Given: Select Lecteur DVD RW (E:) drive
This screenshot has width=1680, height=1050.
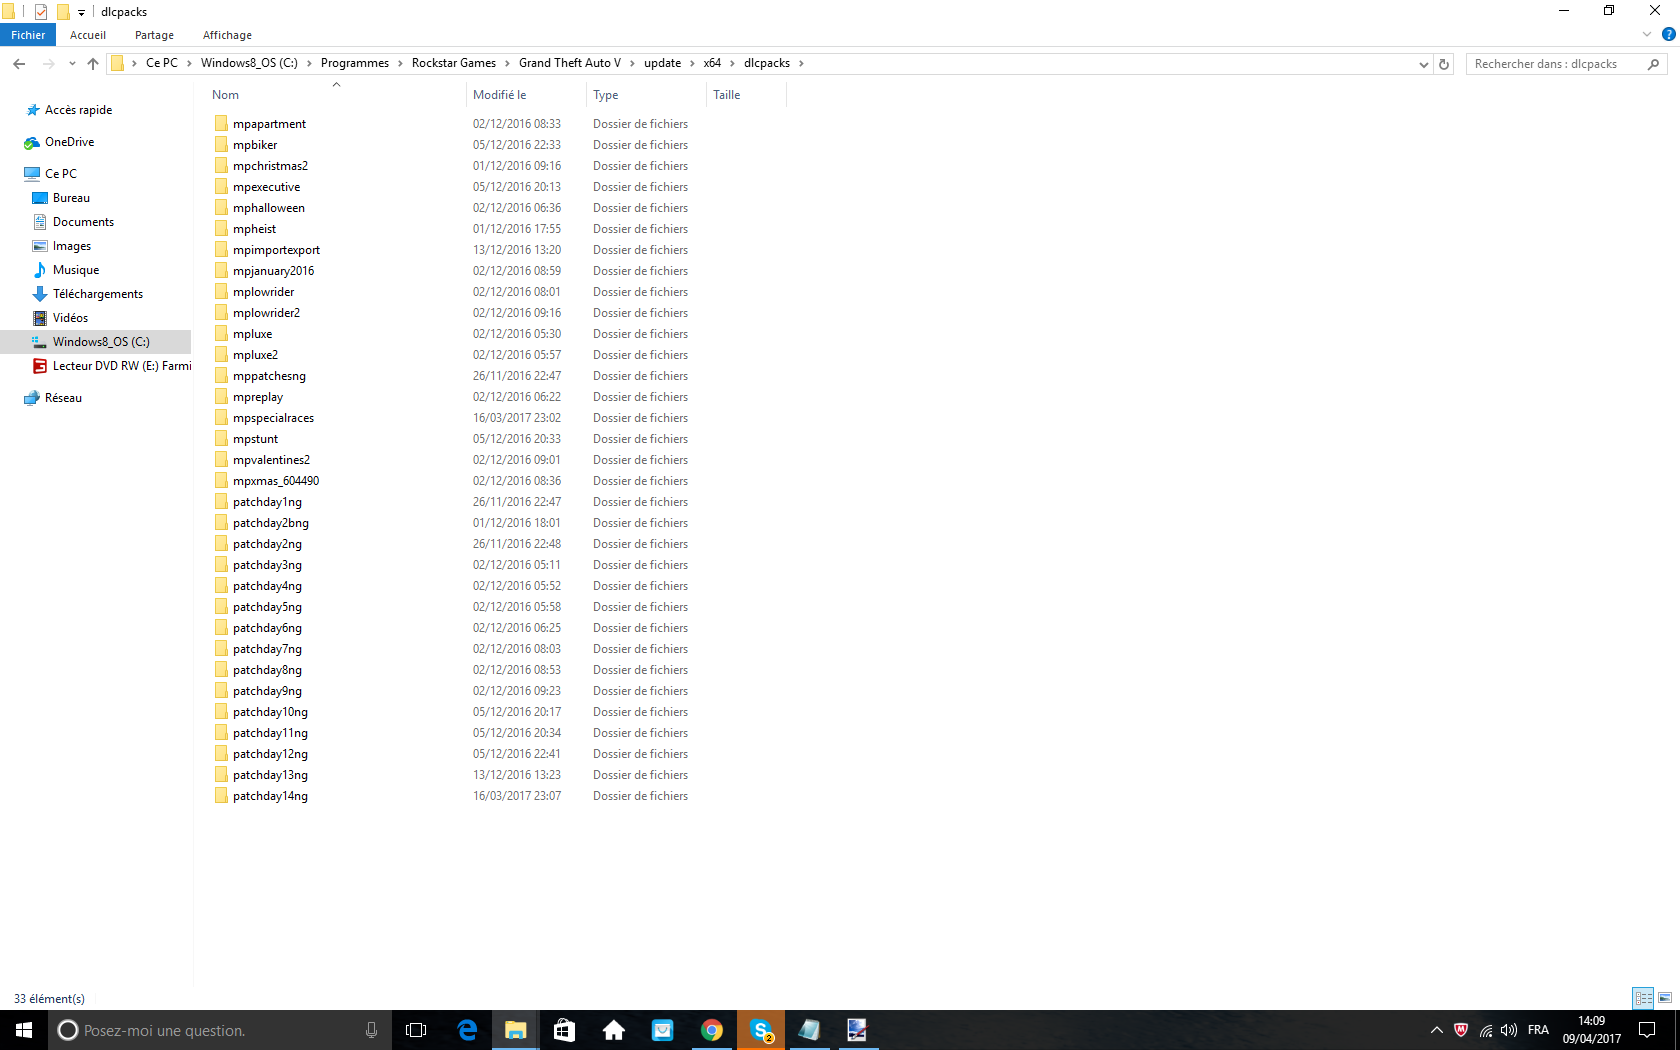Looking at the screenshot, I should point(111,366).
